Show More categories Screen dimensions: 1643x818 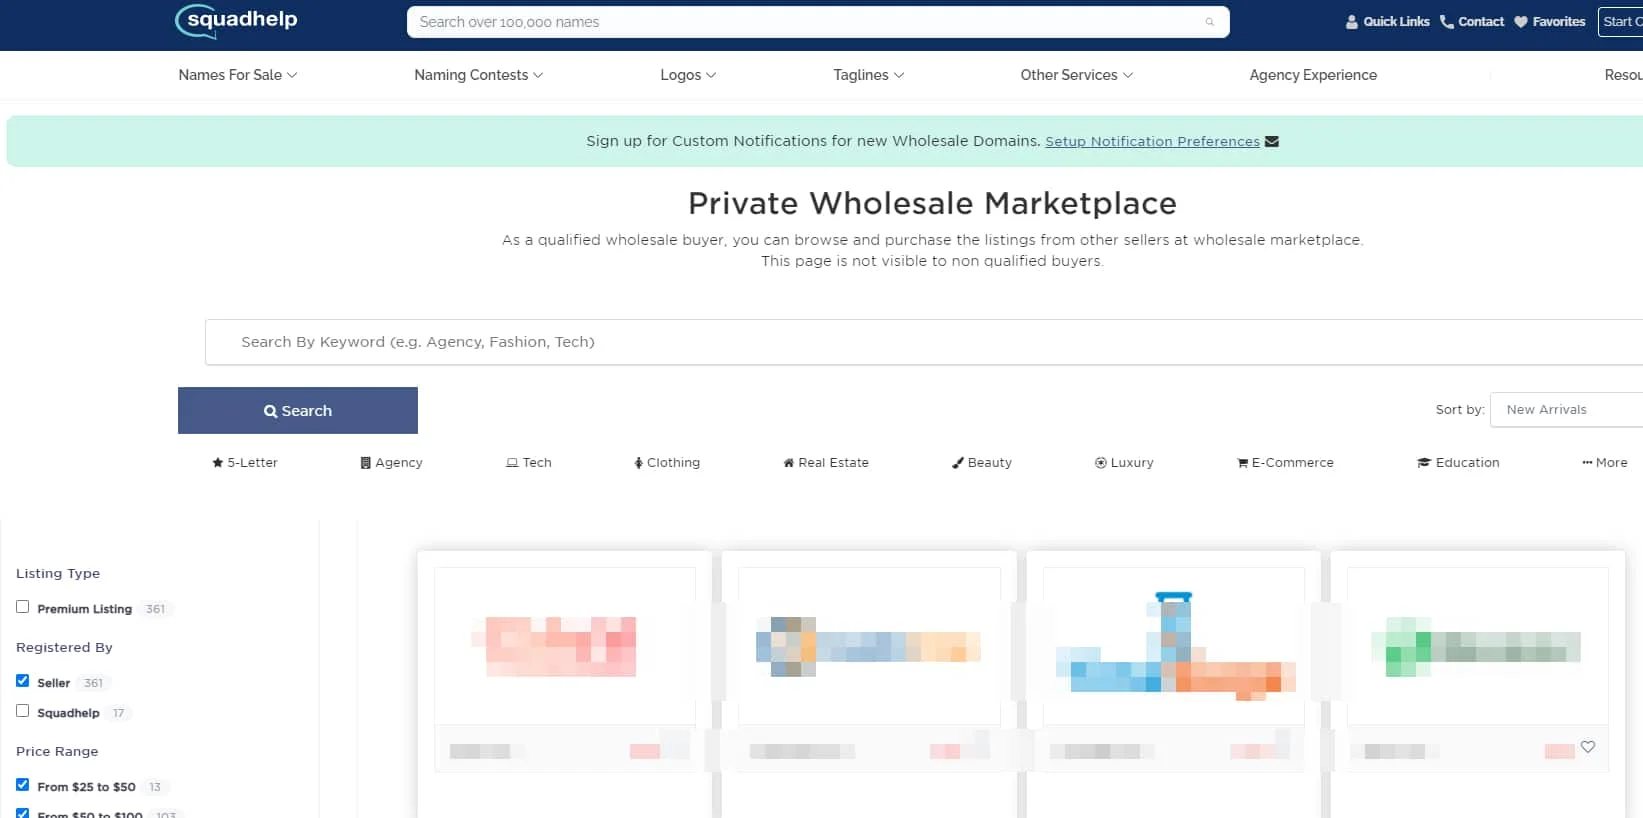[x=1605, y=463]
